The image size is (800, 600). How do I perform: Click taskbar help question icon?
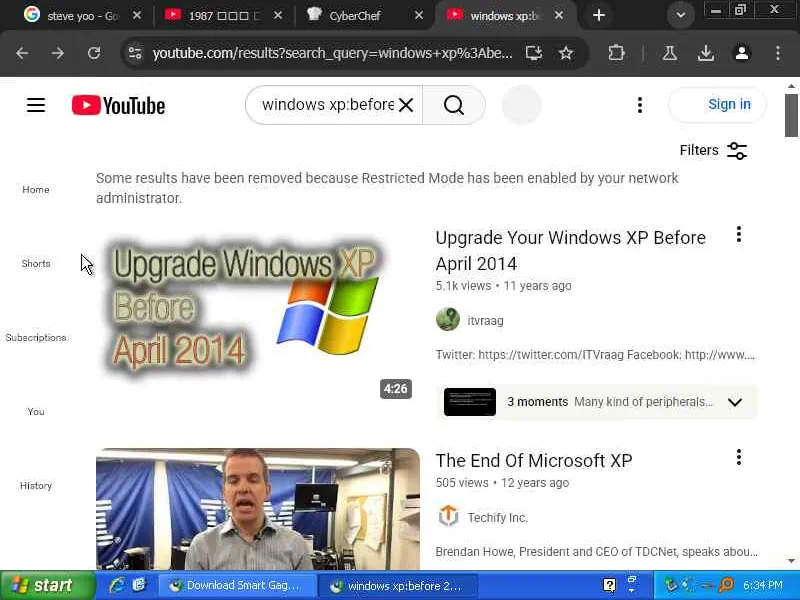(x=609, y=585)
